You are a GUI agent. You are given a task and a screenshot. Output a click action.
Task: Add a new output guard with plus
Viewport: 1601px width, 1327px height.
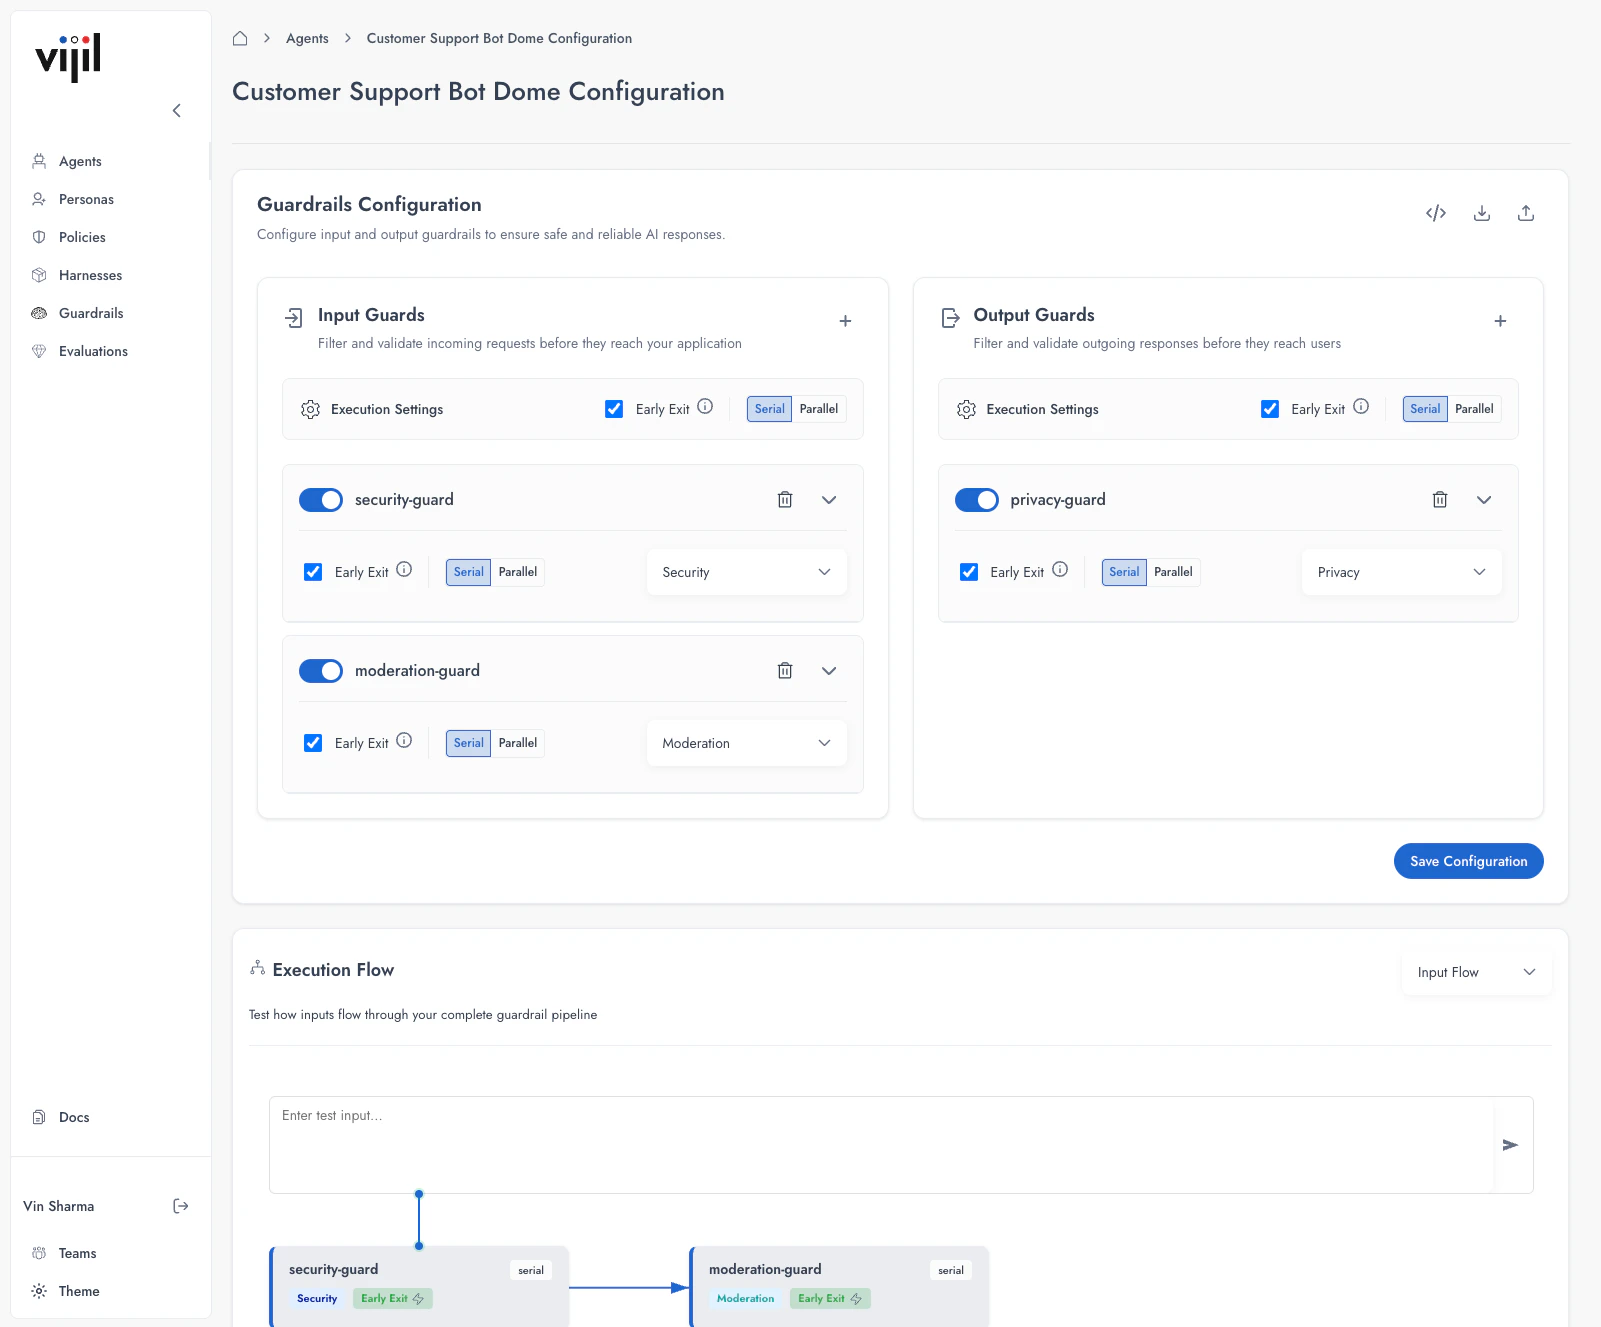(x=1500, y=321)
